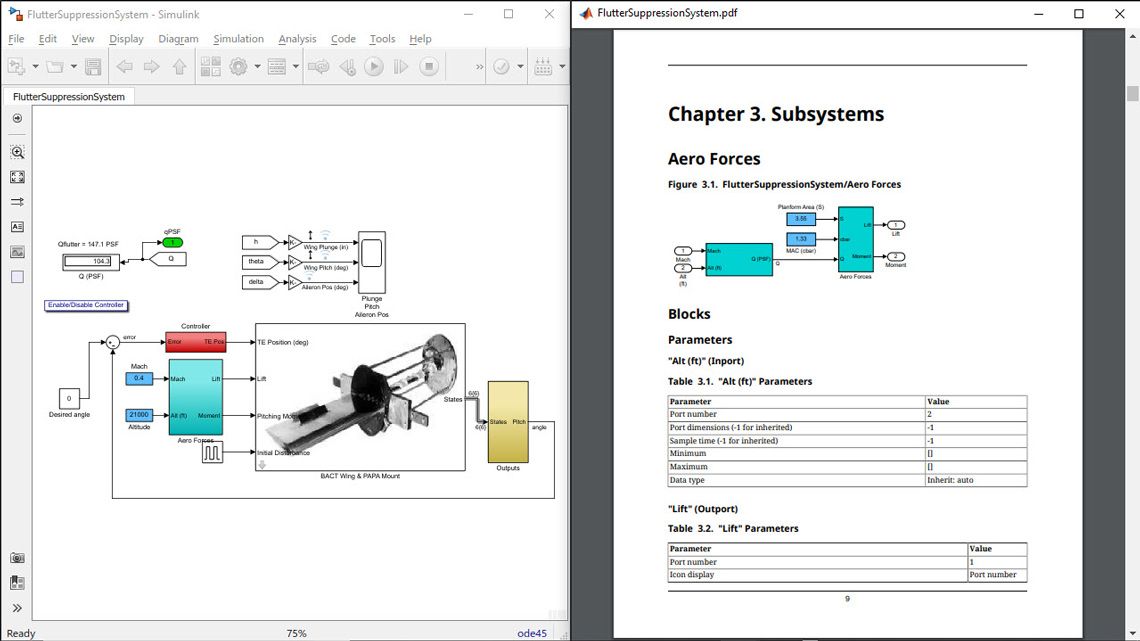Select the Zoom In tool in sidebar
1140x641 pixels.
(x=17, y=153)
